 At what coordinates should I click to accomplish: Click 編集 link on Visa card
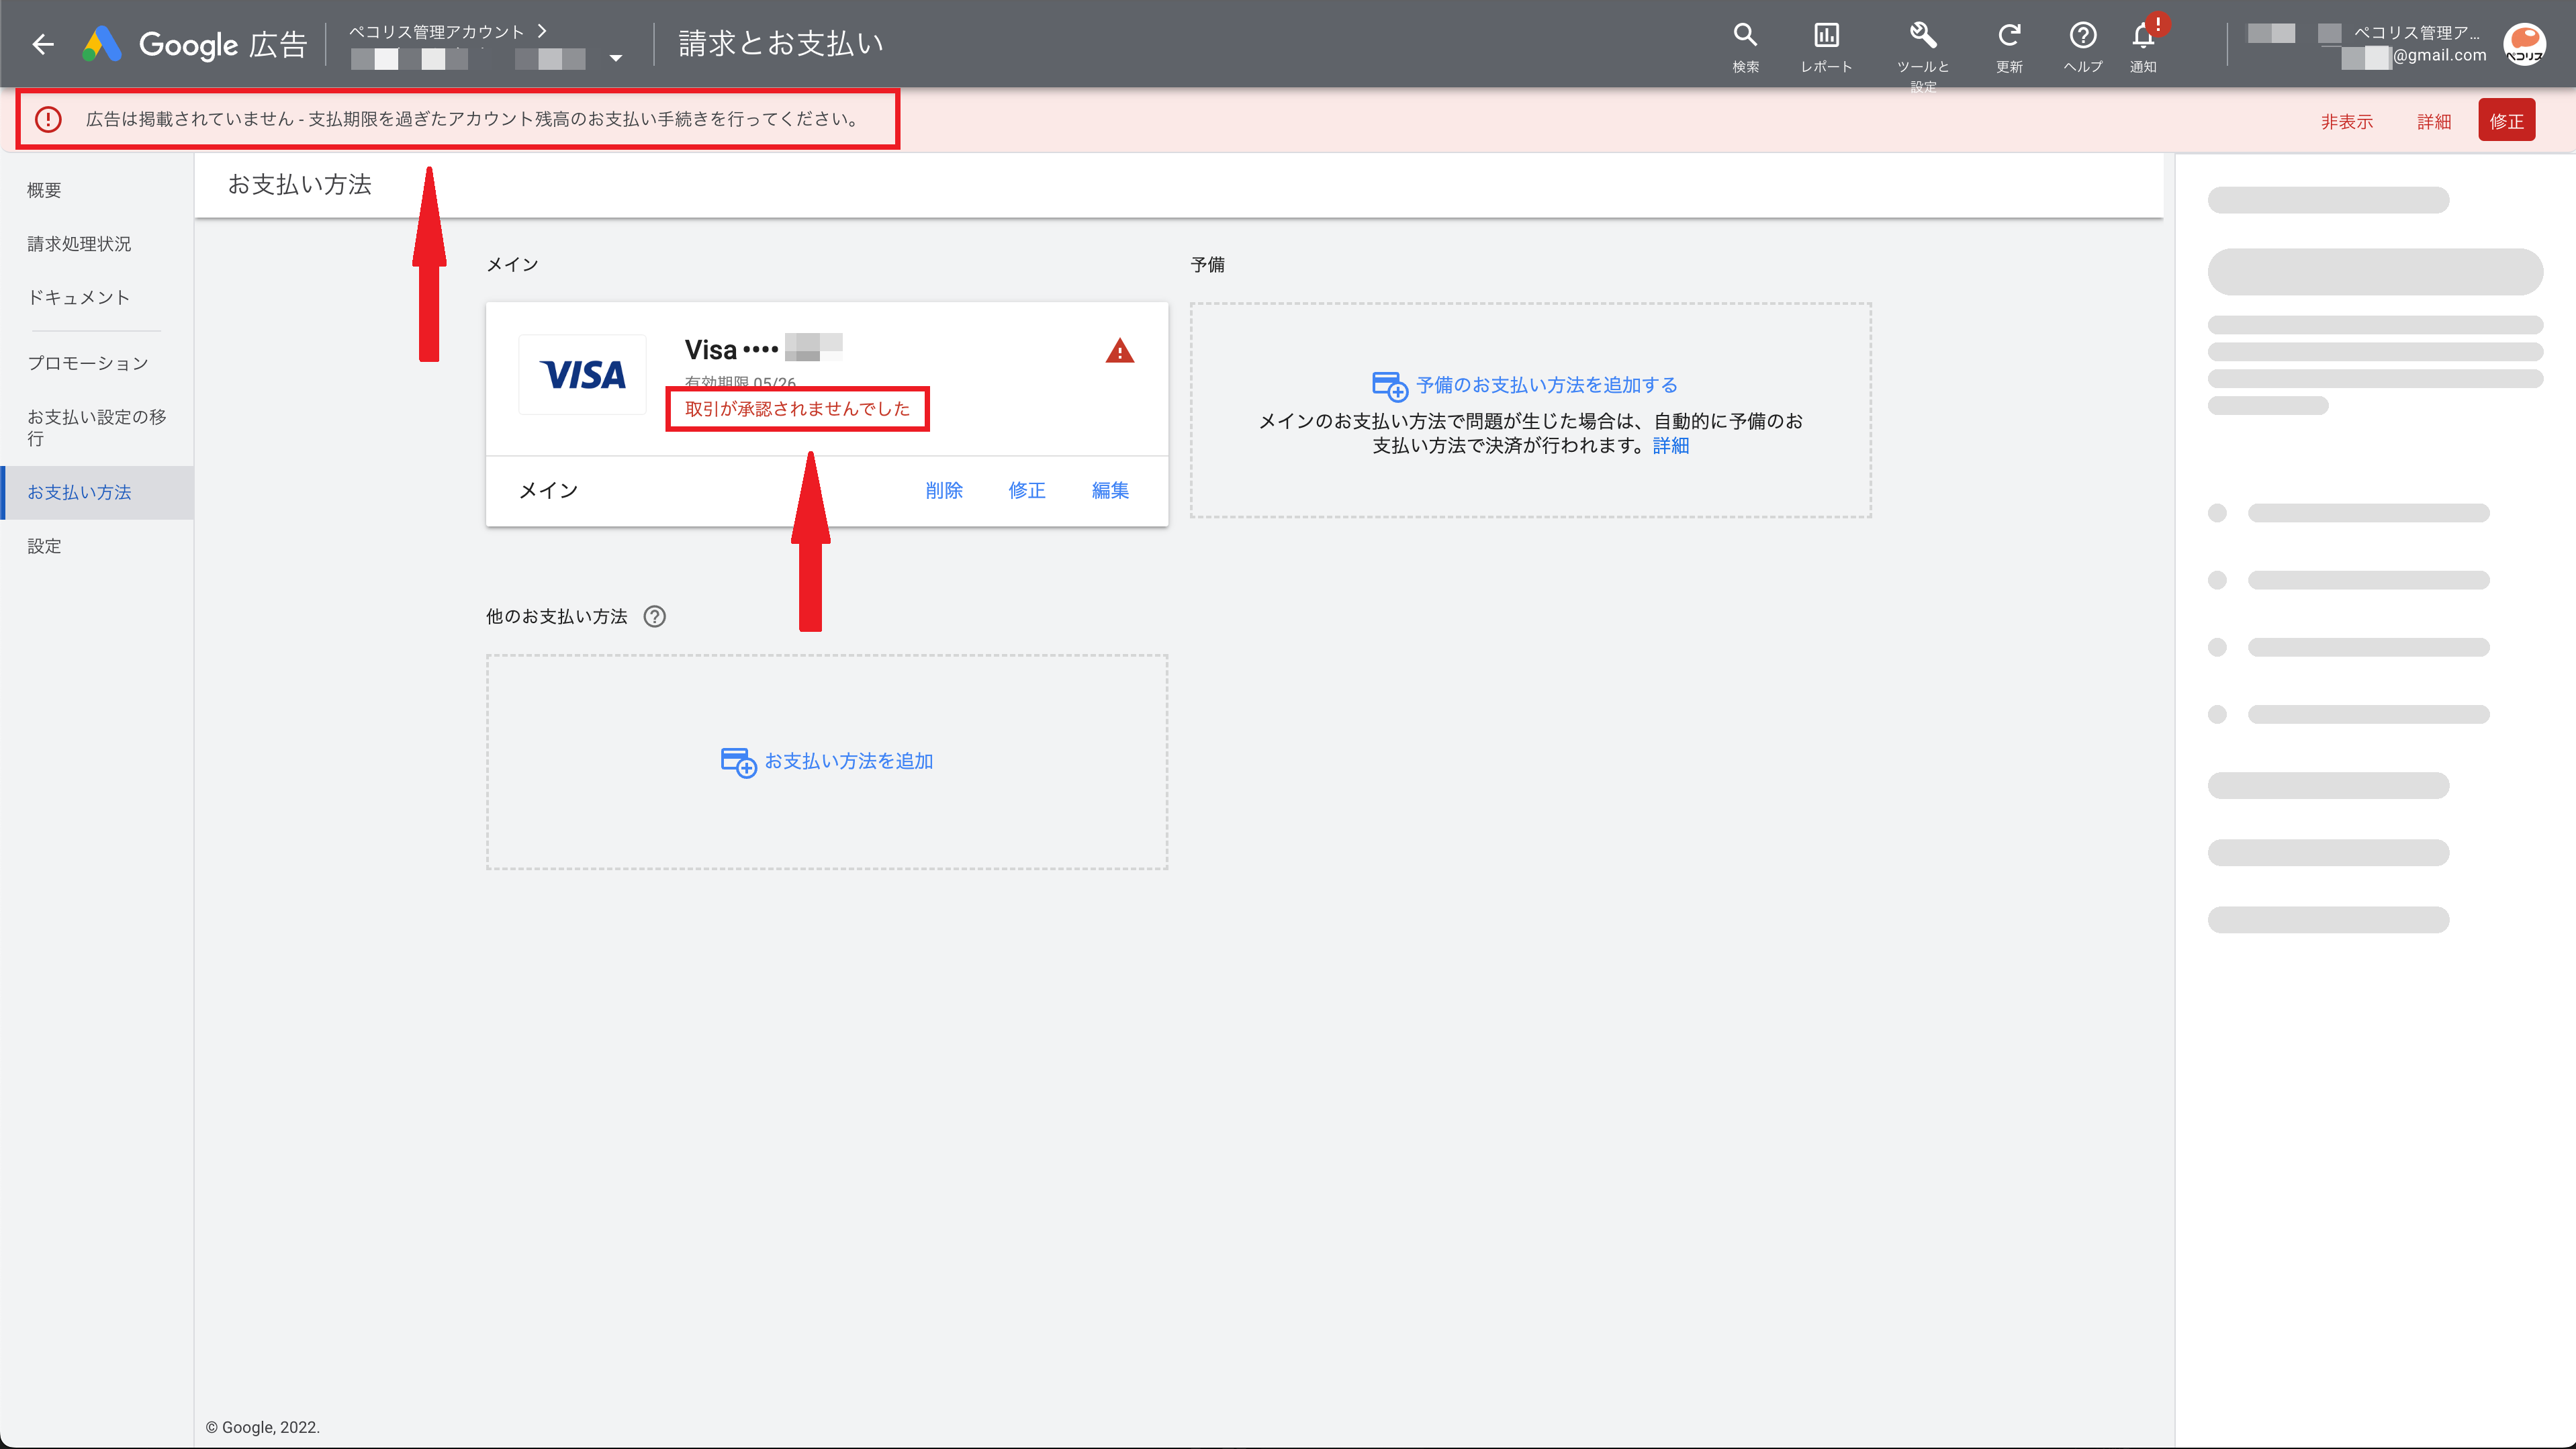[1110, 490]
